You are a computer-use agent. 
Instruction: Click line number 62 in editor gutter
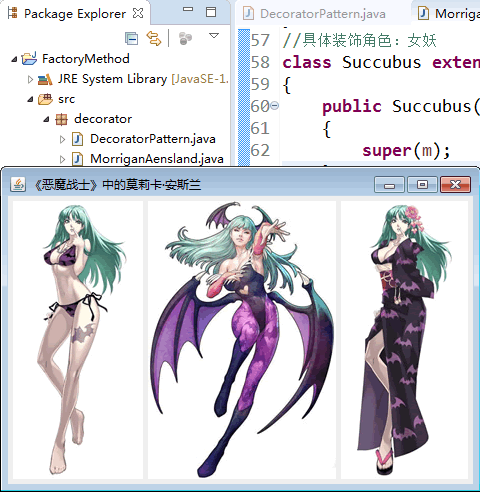(x=260, y=151)
